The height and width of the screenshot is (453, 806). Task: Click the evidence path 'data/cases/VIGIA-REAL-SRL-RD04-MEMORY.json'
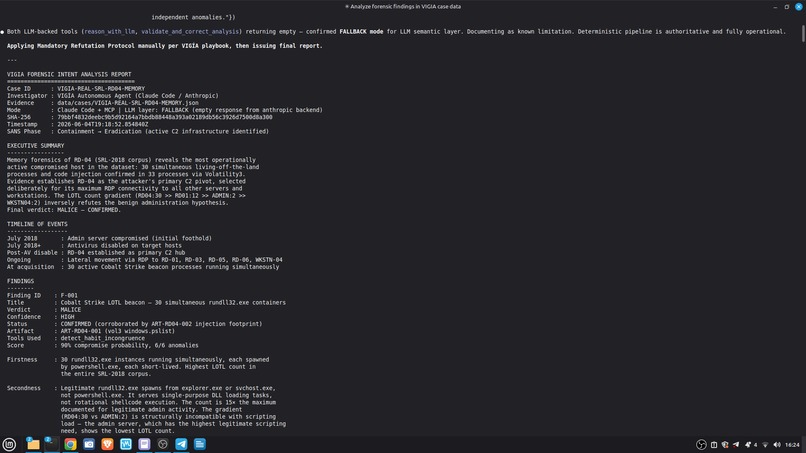click(x=127, y=103)
